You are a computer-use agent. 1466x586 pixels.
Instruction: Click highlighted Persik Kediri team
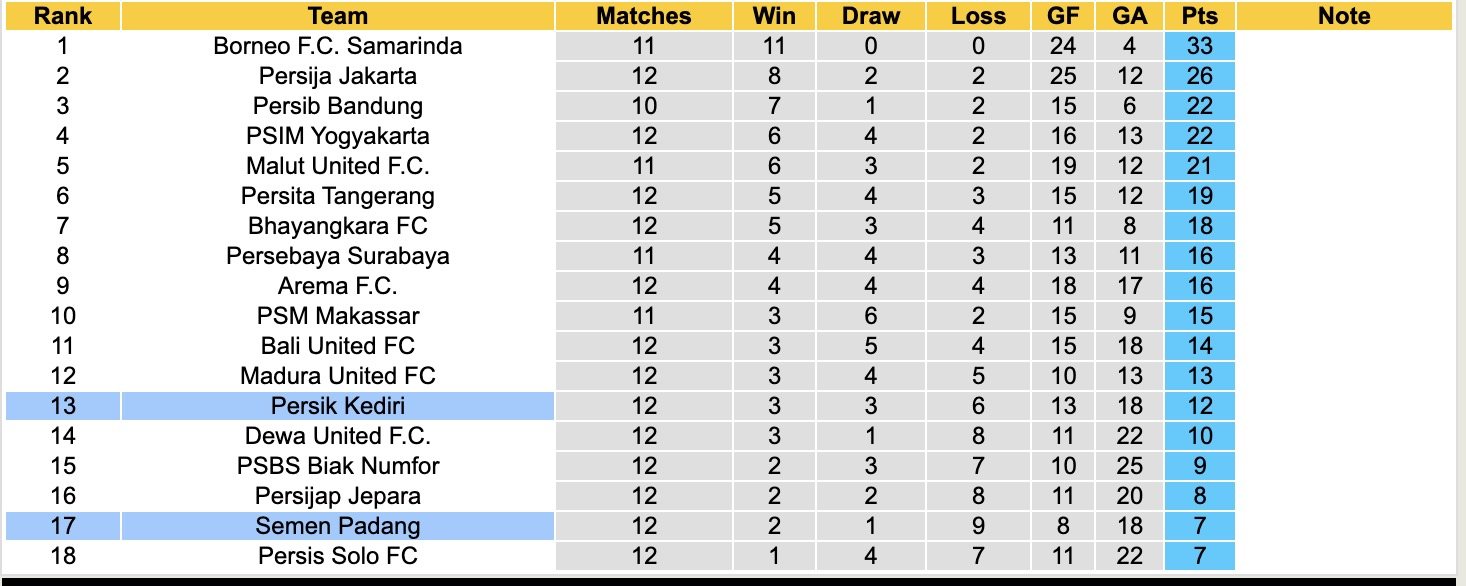[338, 406]
